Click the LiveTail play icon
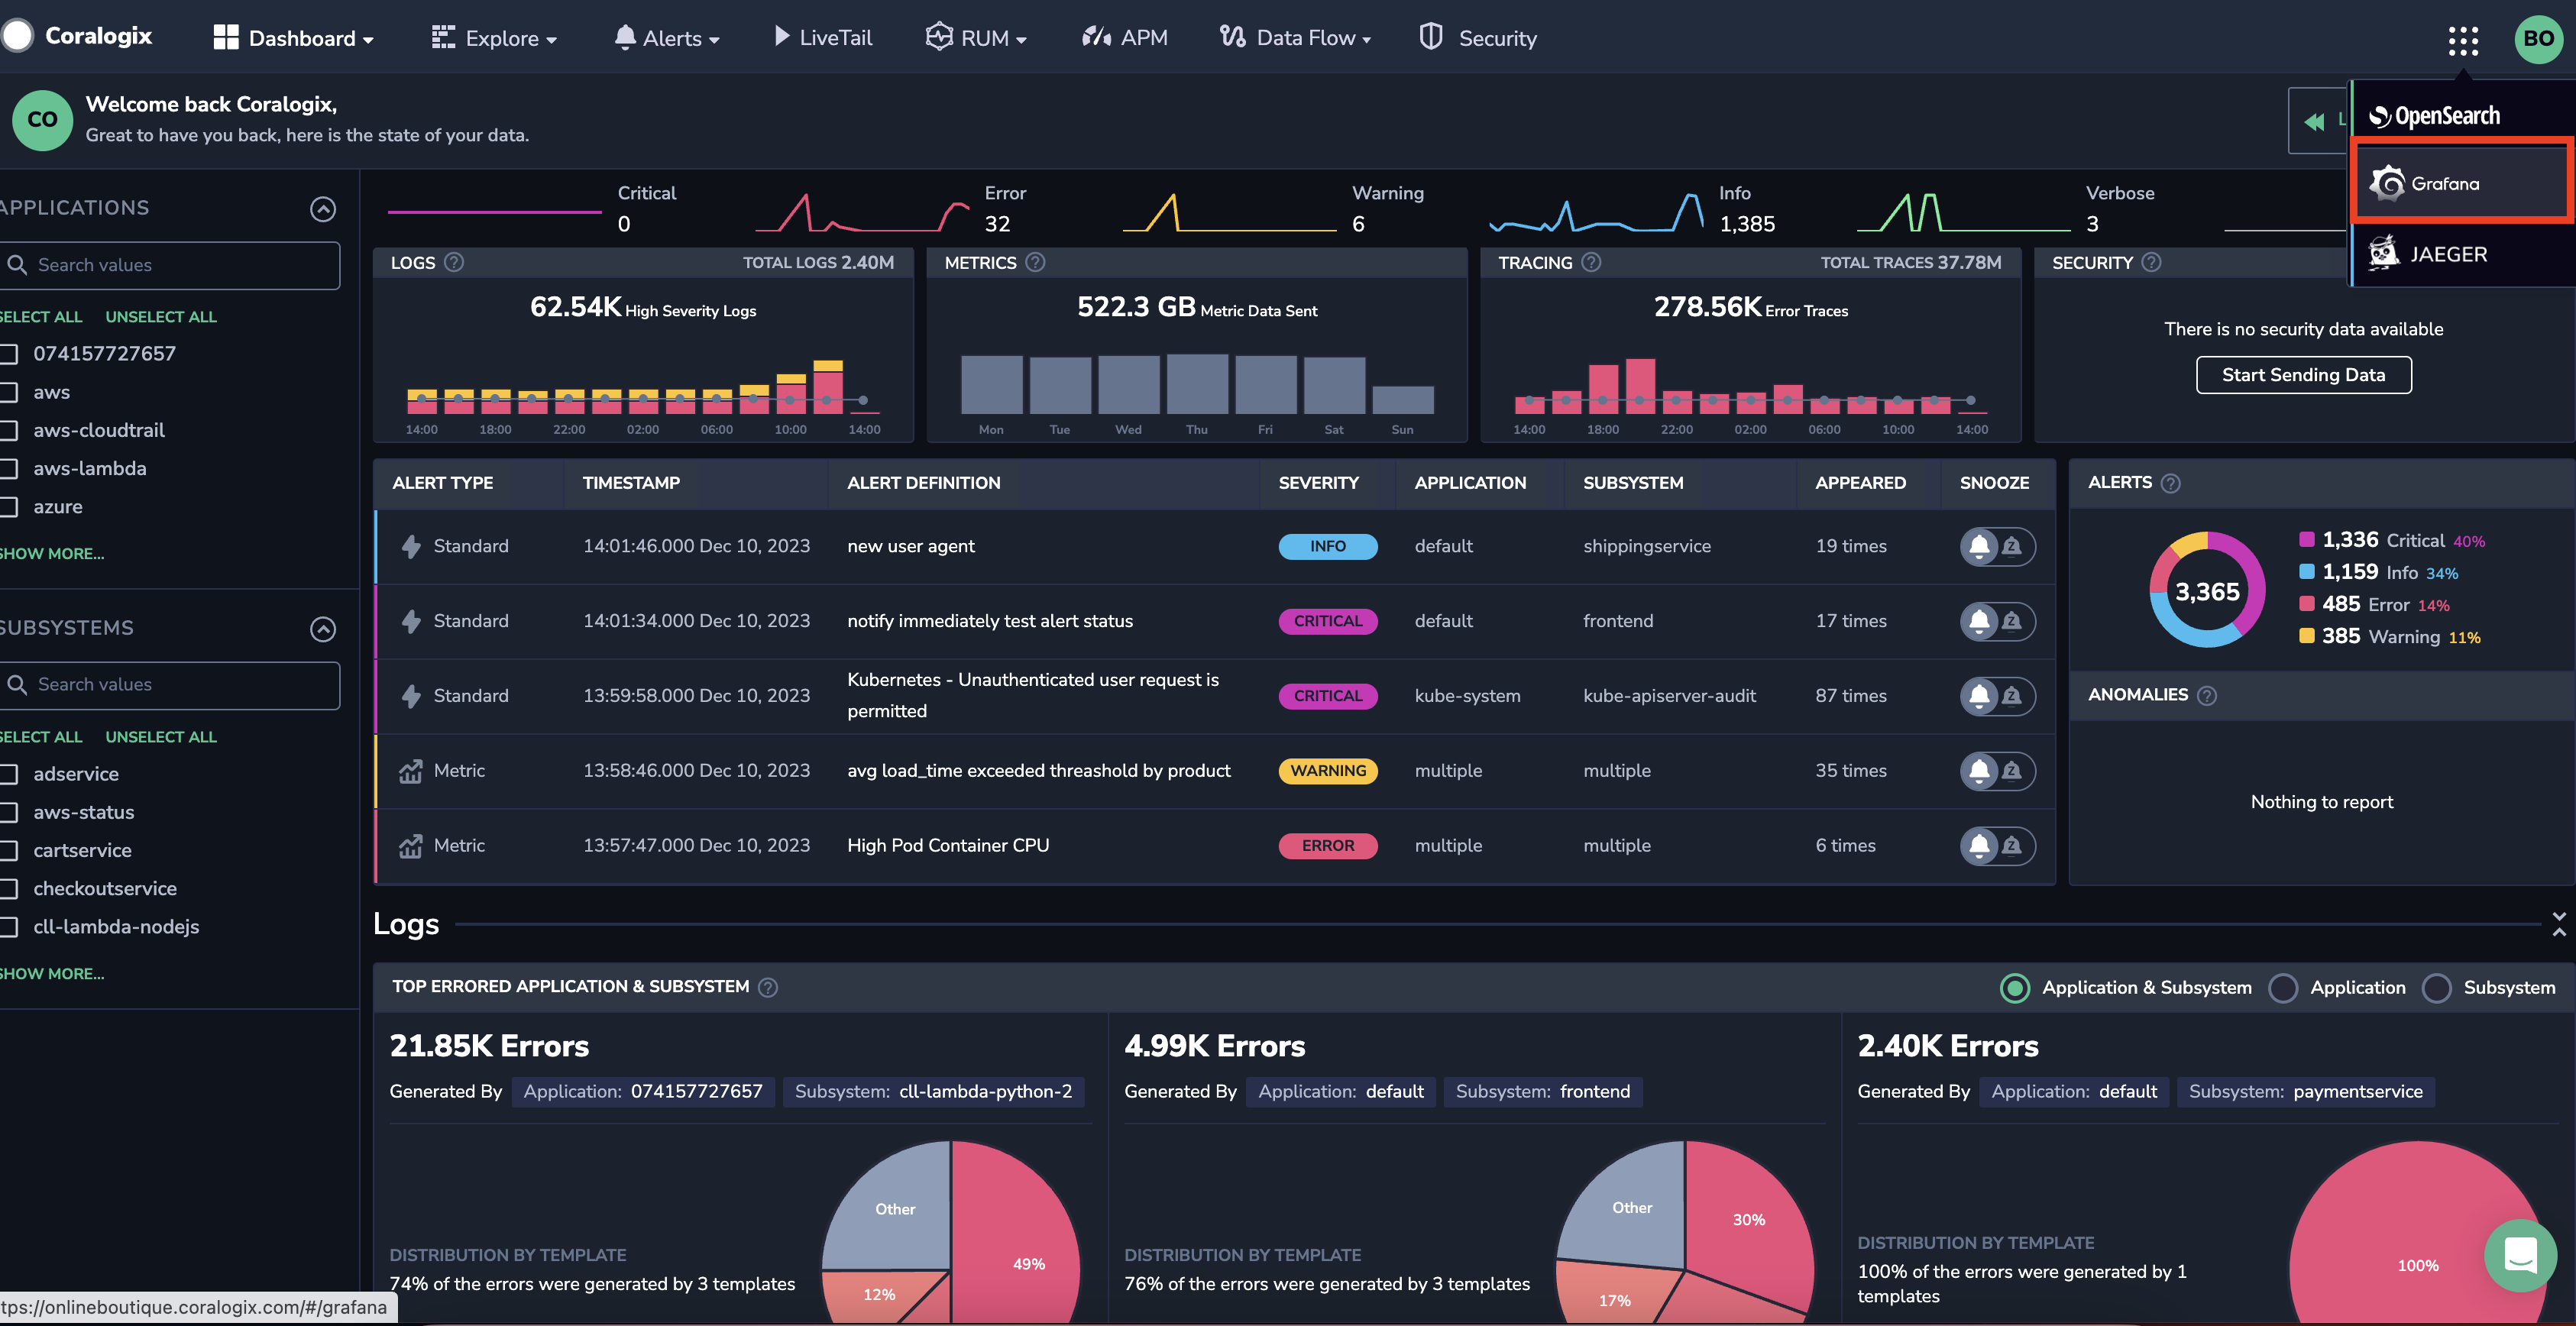This screenshot has height=1326, width=2576. tap(781, 37)
